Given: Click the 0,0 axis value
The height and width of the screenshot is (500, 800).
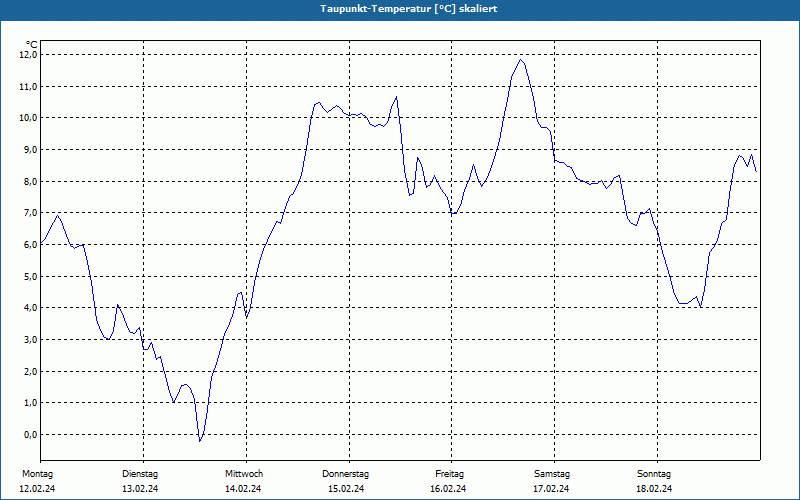Looking at the screenshot, I should click(30, 435).
